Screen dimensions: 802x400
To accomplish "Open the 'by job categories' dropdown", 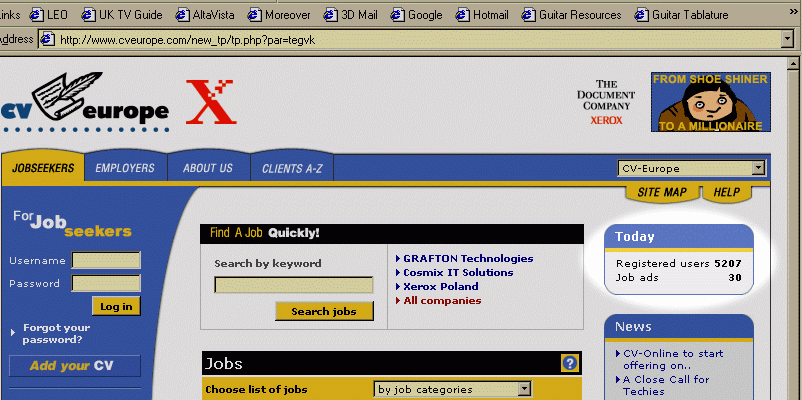I will click(453, 389).
